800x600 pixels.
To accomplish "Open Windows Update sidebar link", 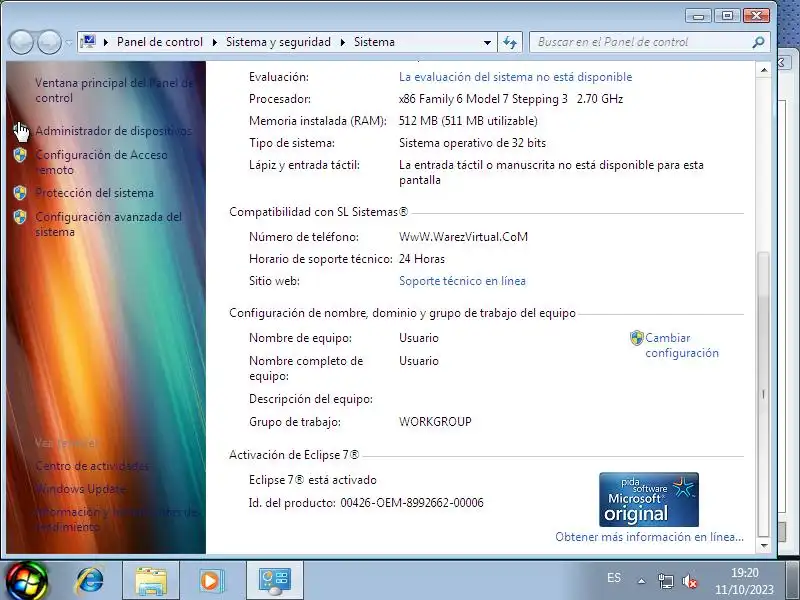I will (x=80, y=489).
